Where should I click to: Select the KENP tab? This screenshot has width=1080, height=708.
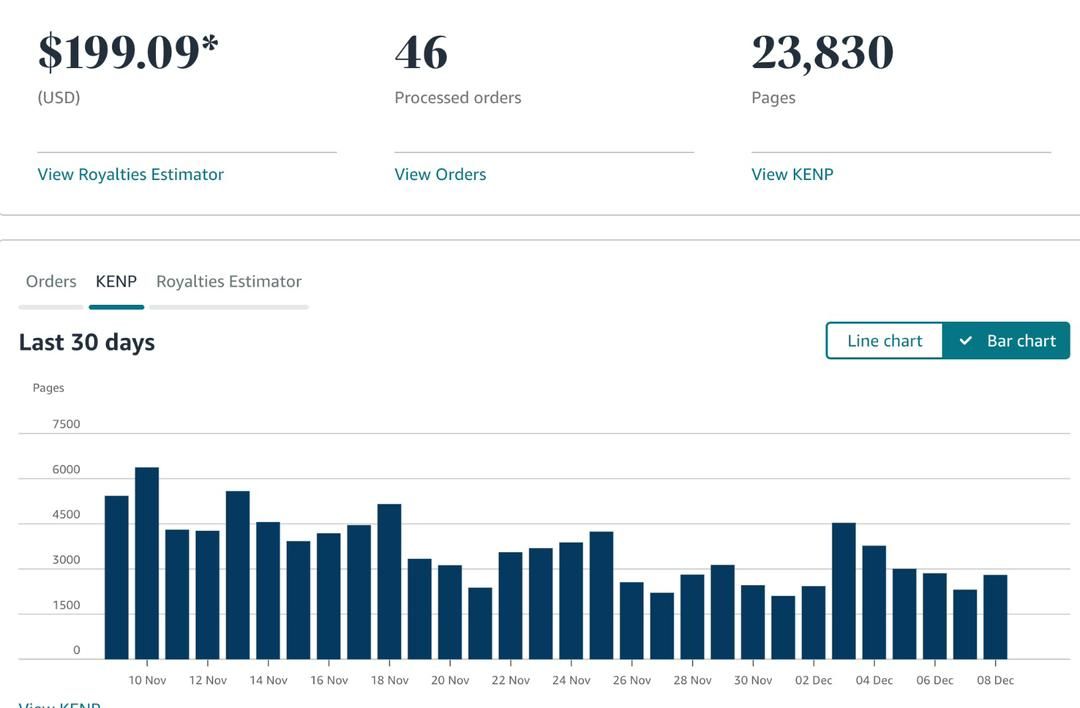[x=116, y=281]
